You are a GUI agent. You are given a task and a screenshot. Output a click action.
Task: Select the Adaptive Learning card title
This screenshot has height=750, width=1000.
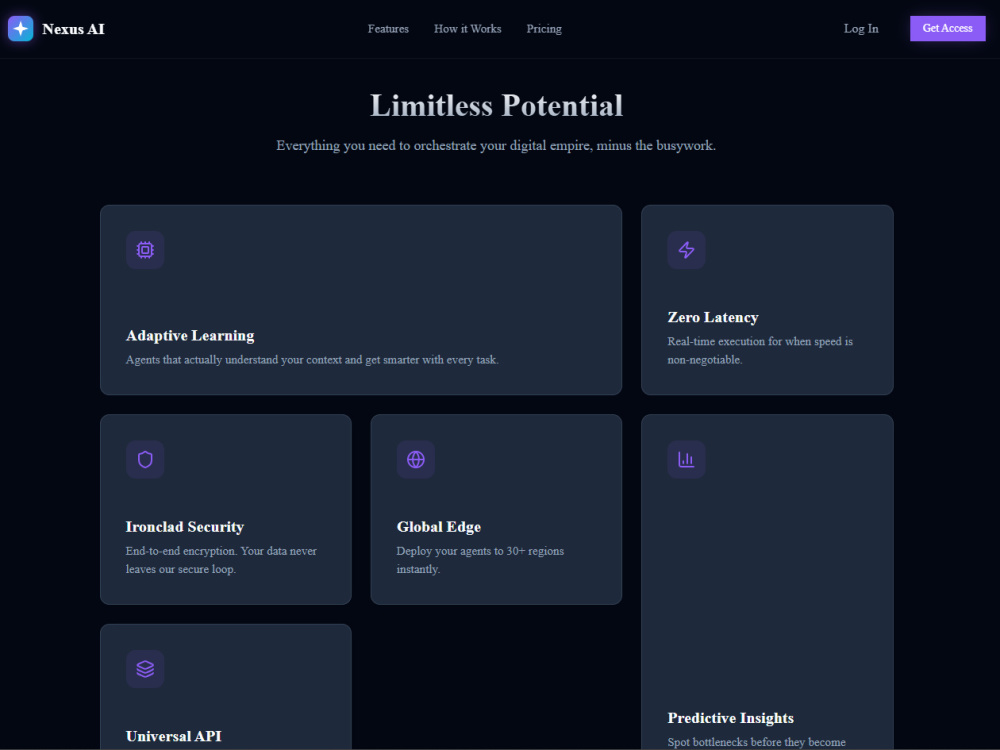tap(190, 335)
